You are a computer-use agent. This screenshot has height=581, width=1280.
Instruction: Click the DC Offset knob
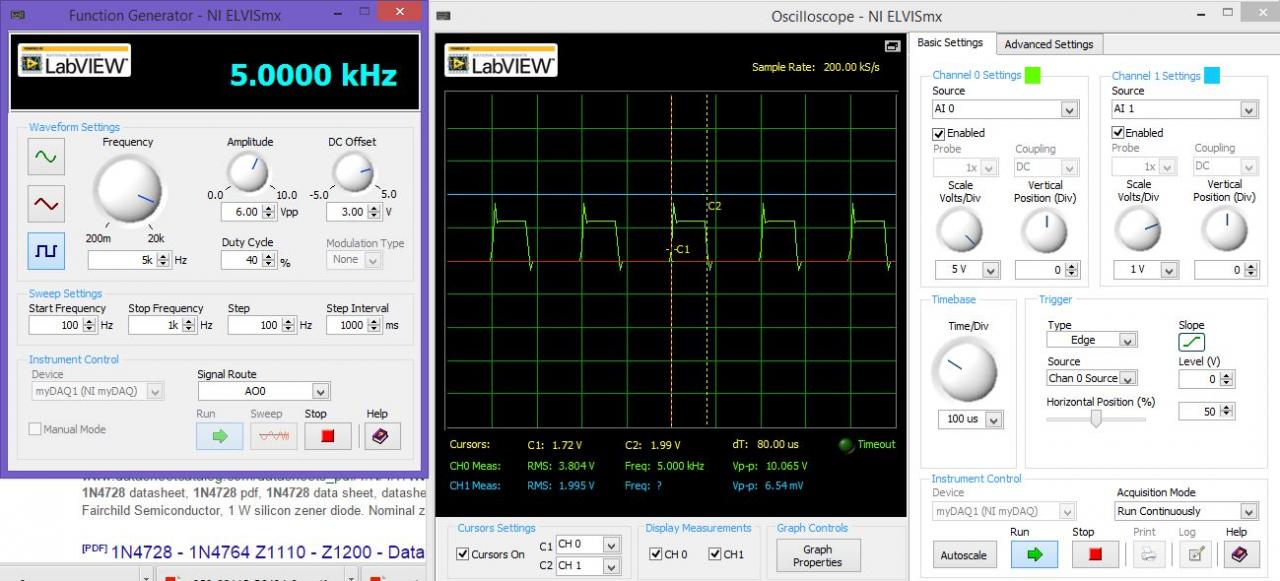353,172
